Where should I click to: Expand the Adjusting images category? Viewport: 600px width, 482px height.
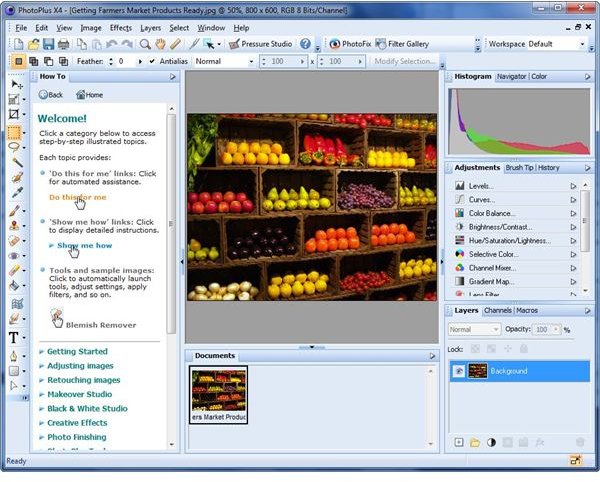coord(80,366)
